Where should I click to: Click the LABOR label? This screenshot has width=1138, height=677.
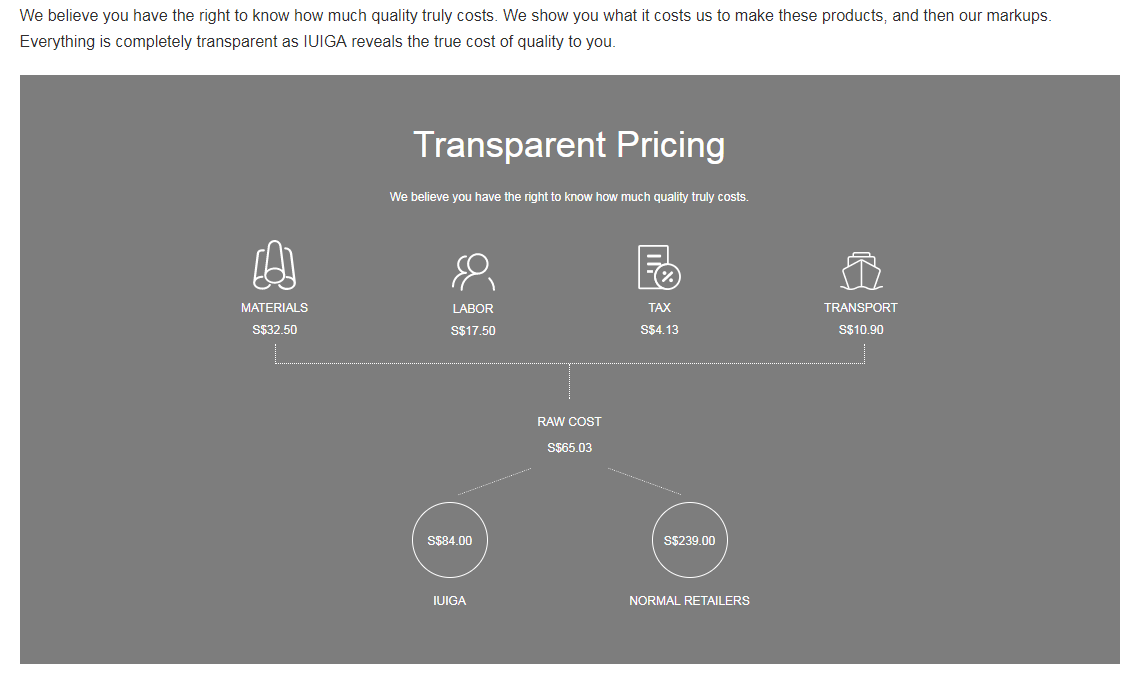tap(473, 309)
